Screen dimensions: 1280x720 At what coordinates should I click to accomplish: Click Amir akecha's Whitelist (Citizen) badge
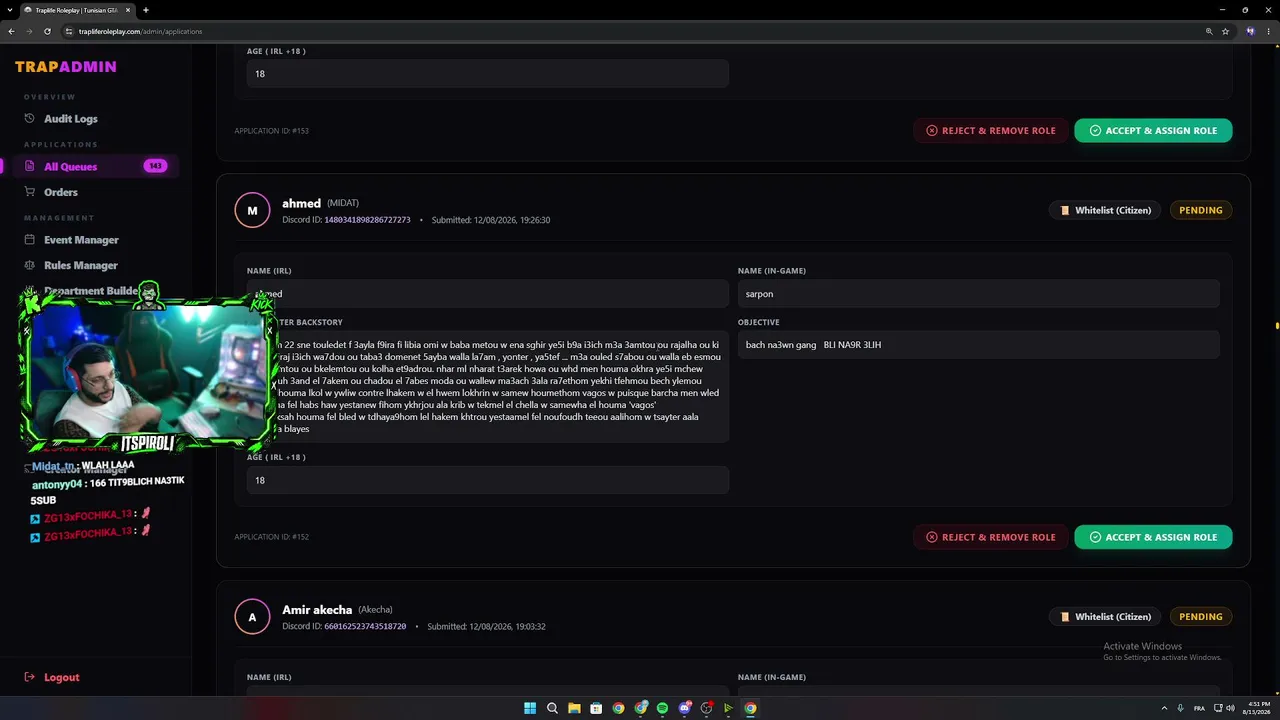[1105, 617]
